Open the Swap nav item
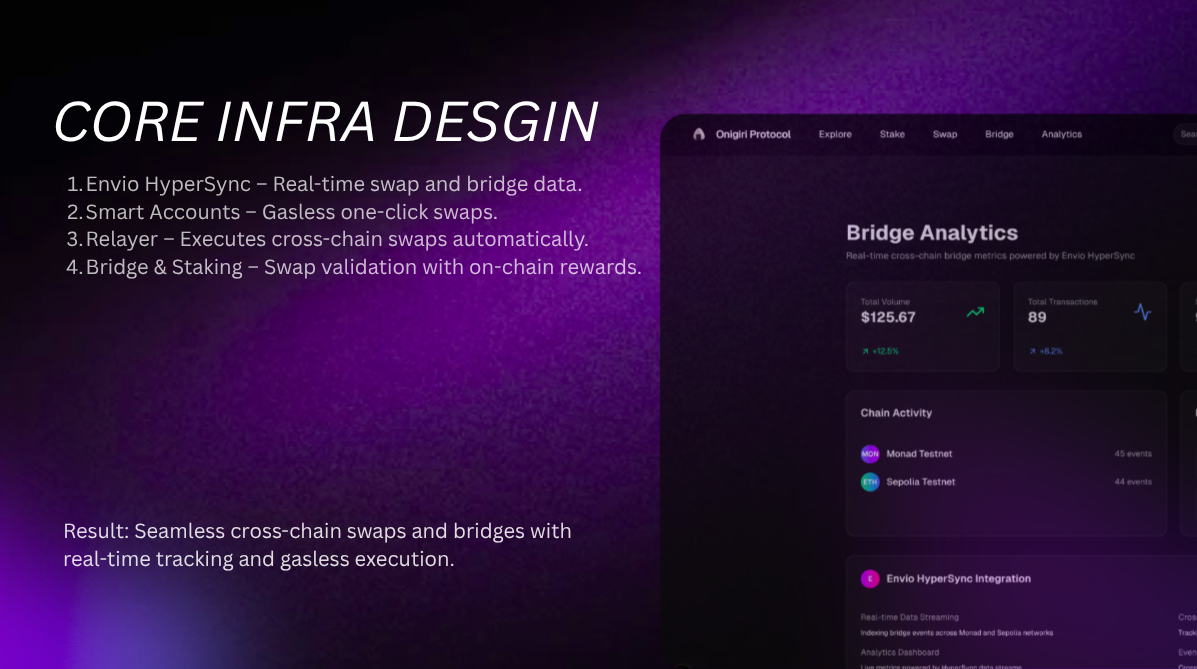The height and width of the screenshot is (669, 1197). (x=945, y=134)
